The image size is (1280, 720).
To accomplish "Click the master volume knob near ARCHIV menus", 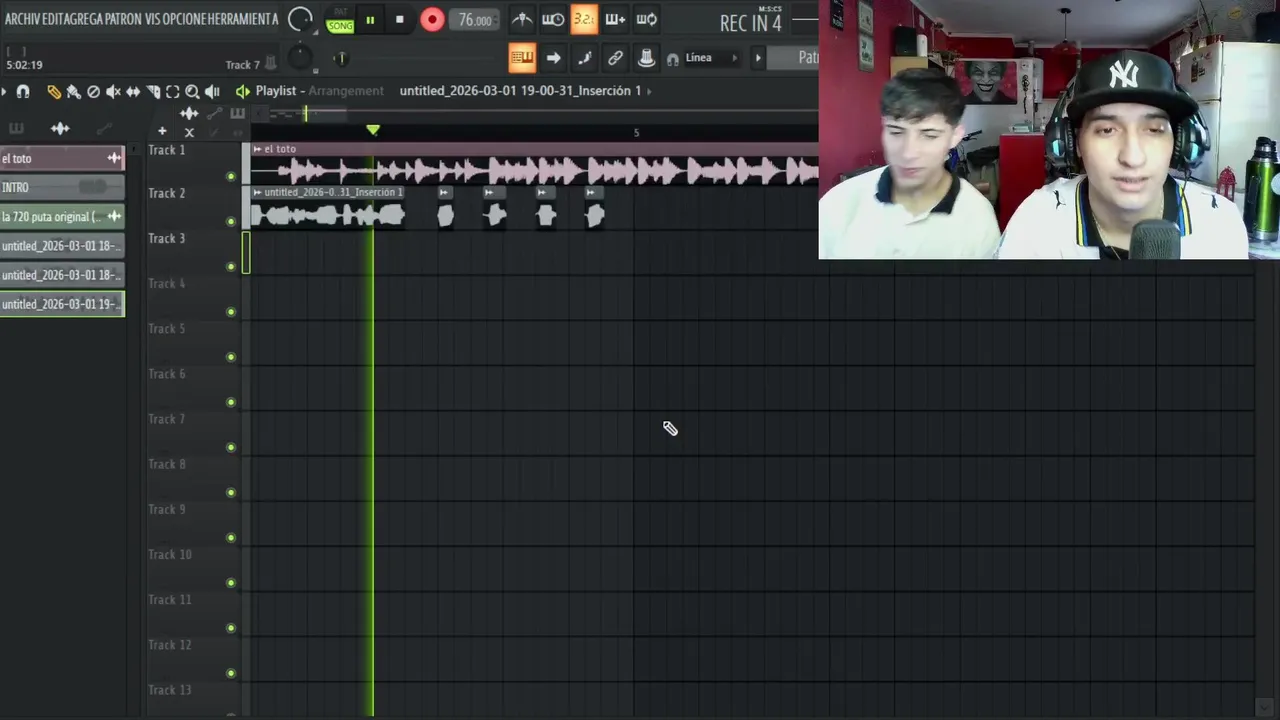I will (x=300, y=19).
